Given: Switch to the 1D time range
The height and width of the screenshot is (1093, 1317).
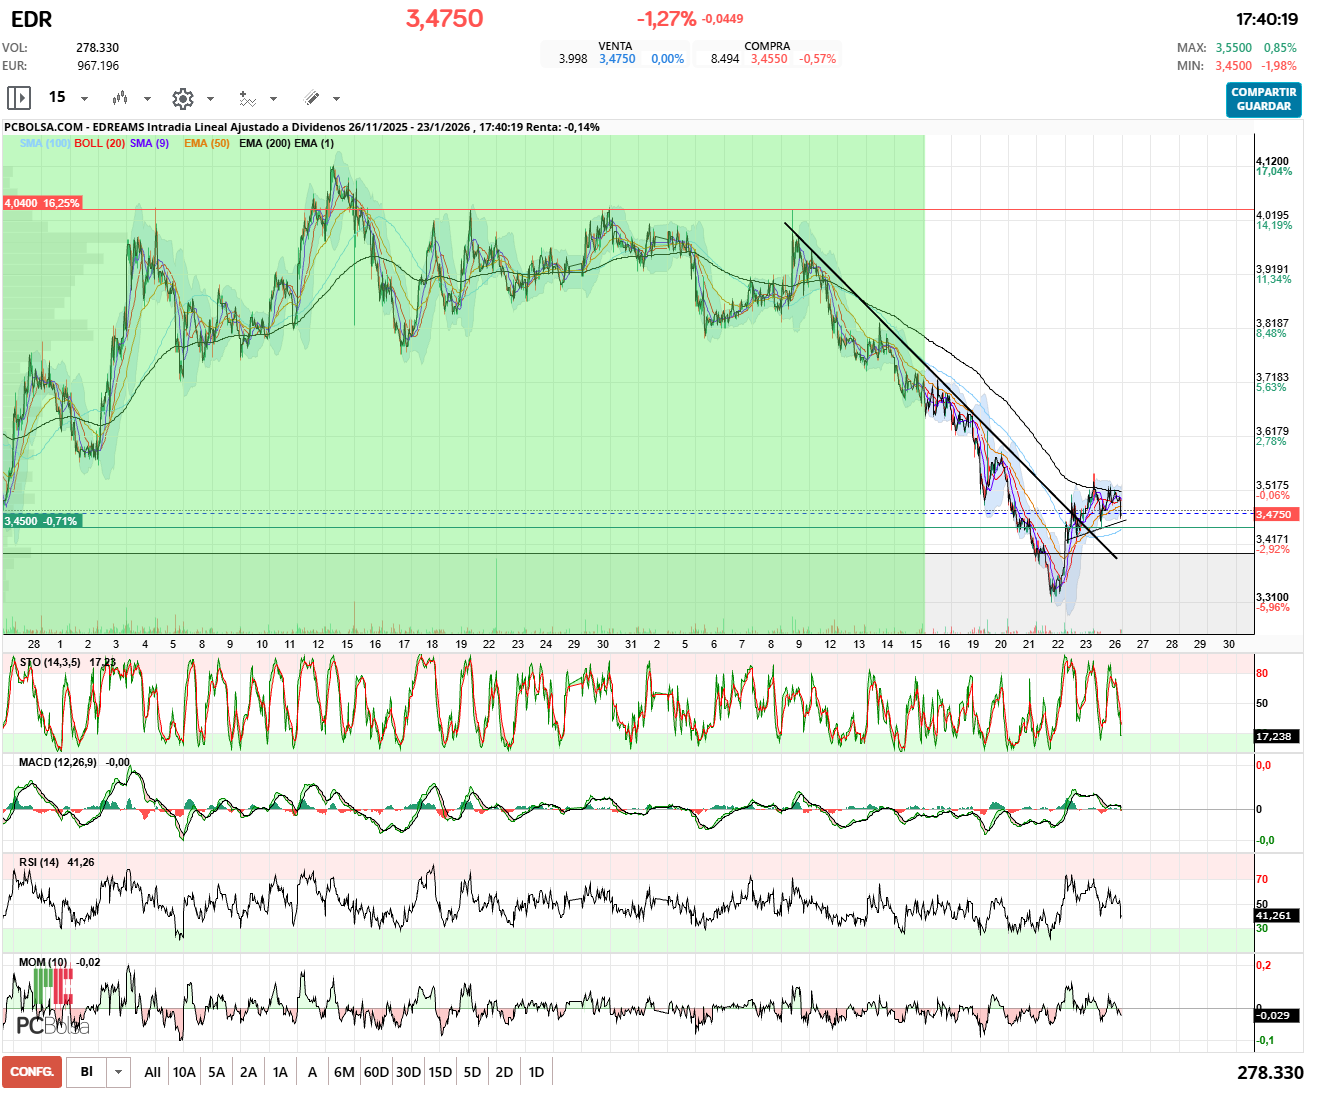Looking at the screenshot, I should pos(536,1072).
